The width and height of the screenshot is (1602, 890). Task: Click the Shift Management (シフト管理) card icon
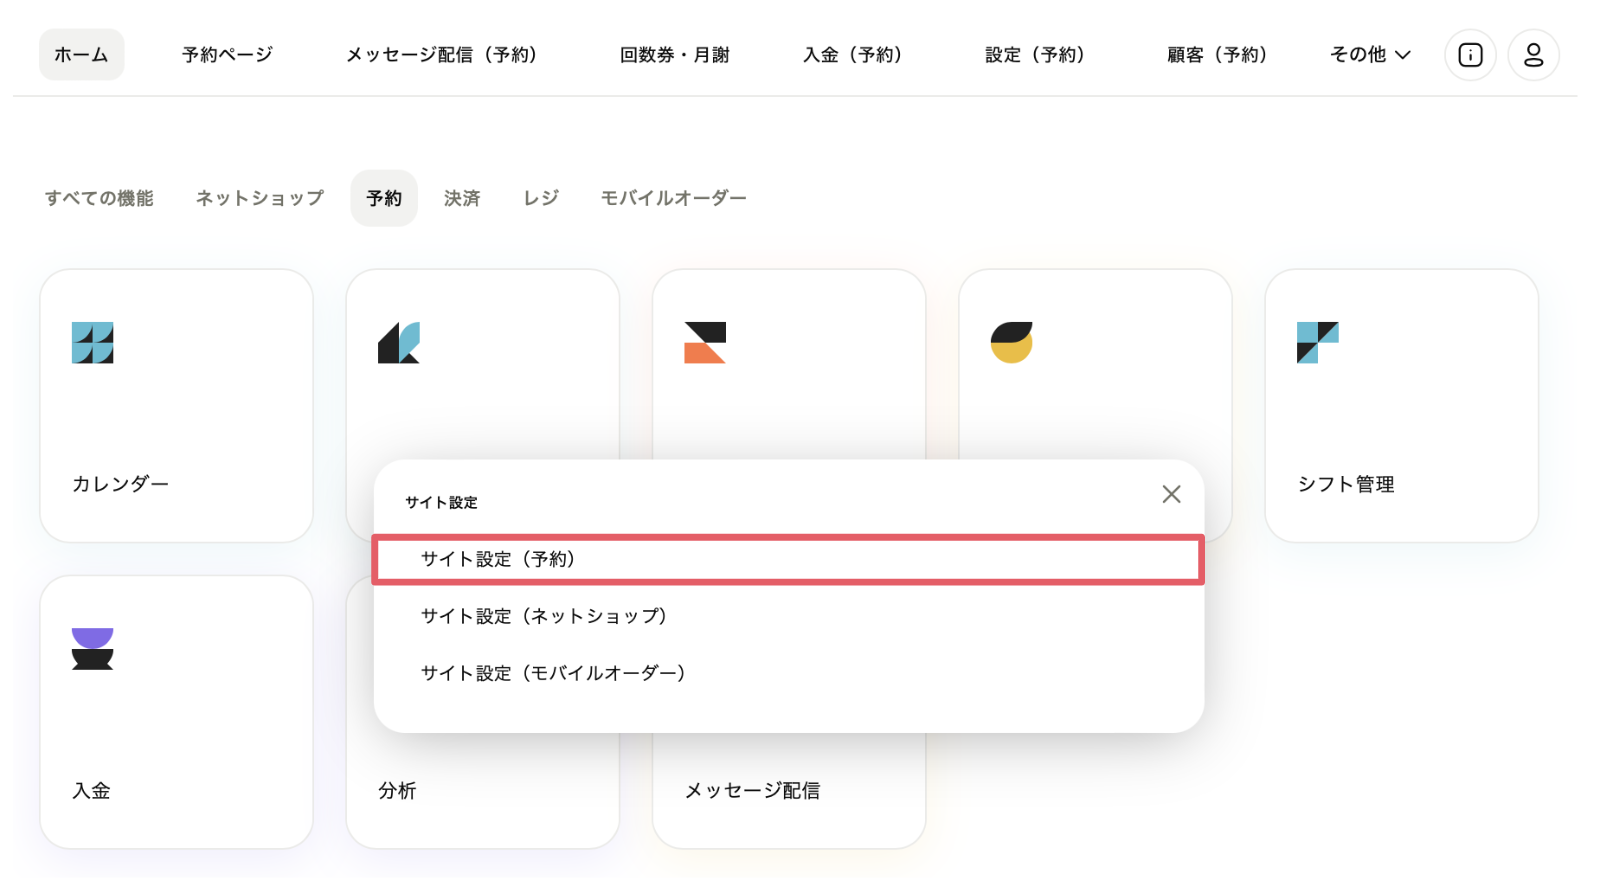tap(1317, 343)
